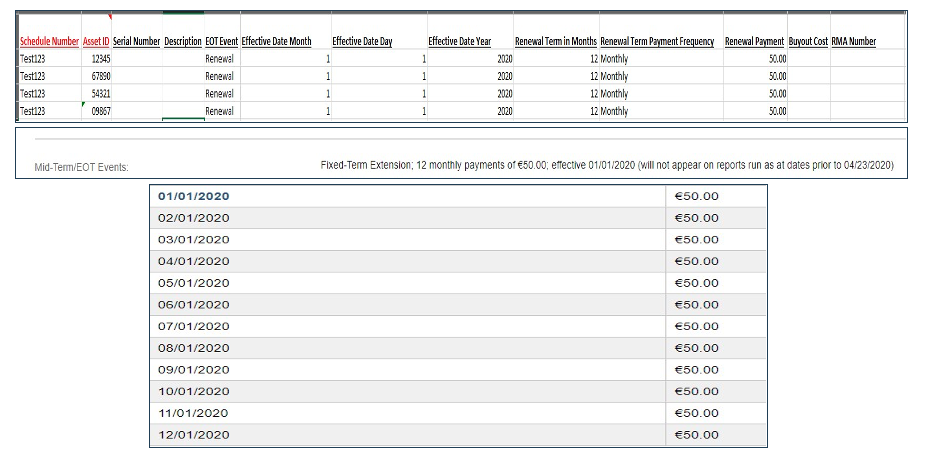Click the €50.00 amount for 12/01/2020

tap(696, 434)
